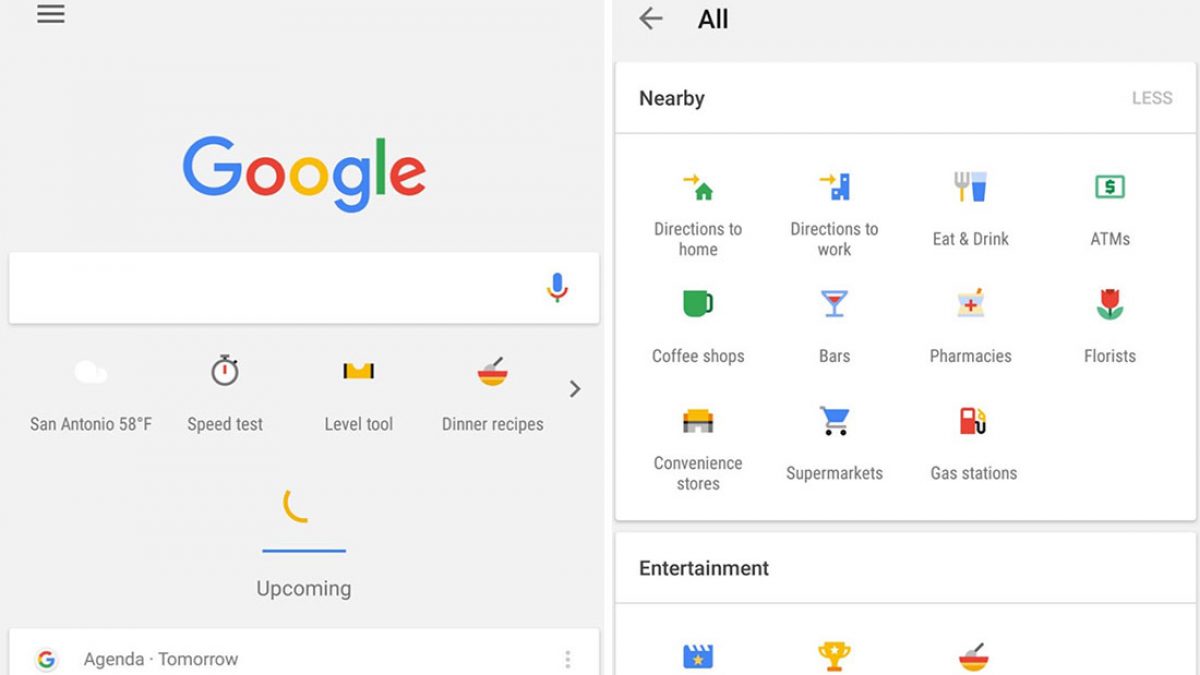Find nearby Coffee shops

[698, 326]
